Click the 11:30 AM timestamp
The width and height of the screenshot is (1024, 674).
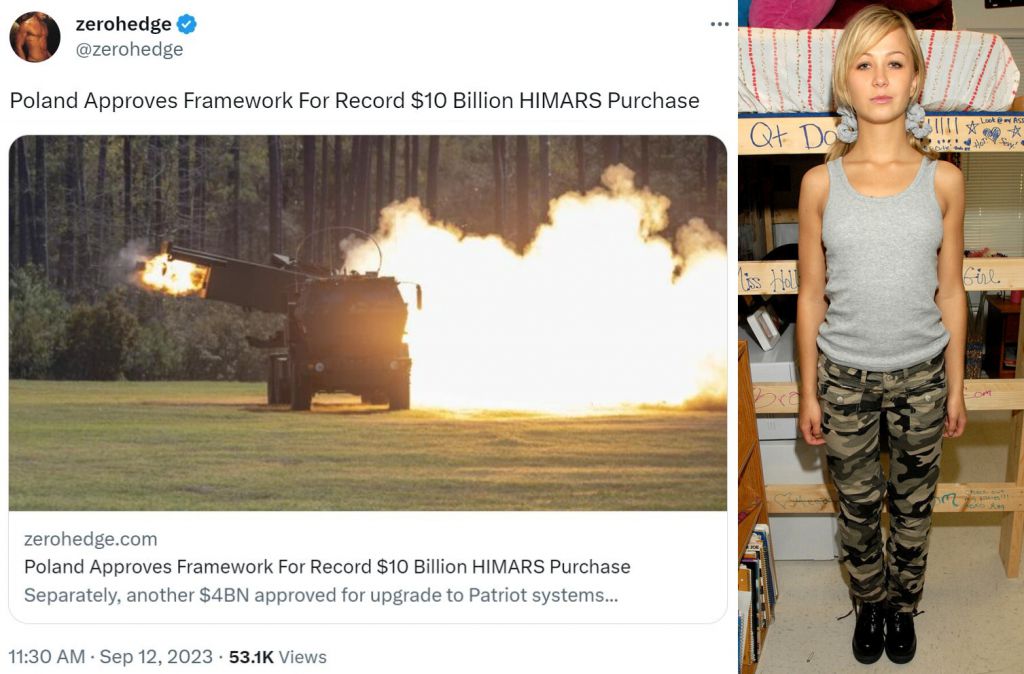[46, 656]
